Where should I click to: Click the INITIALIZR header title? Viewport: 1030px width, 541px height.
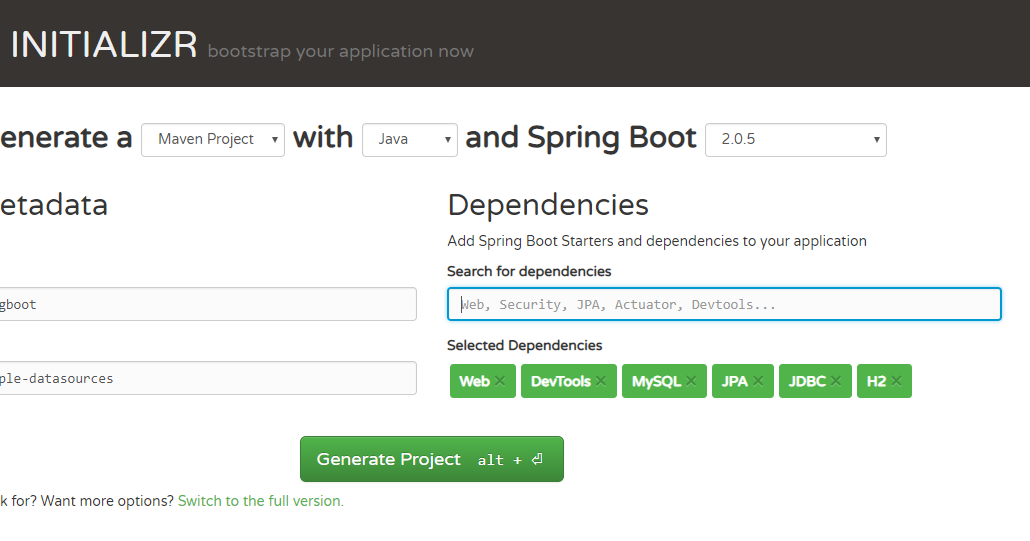[104, 45]
